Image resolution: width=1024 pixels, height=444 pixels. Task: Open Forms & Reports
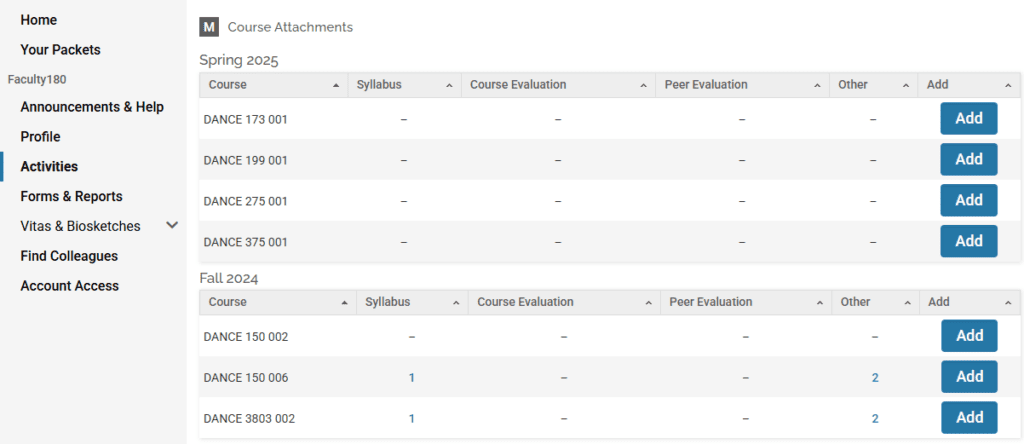pos(71,197)
